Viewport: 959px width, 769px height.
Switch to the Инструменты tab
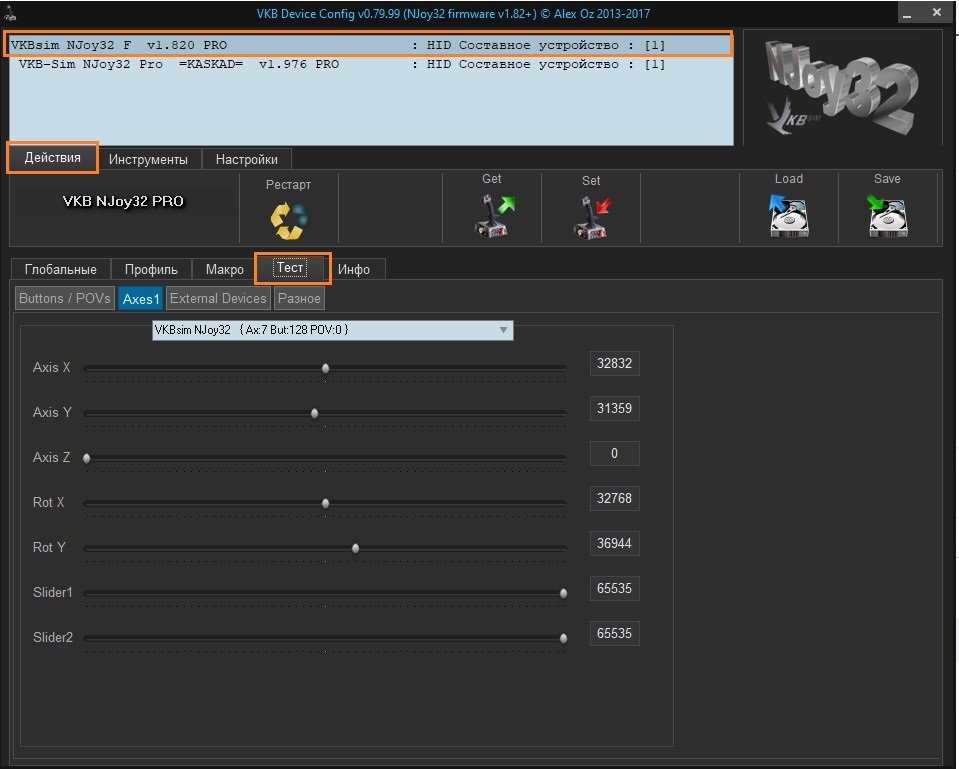click(148, 160)
